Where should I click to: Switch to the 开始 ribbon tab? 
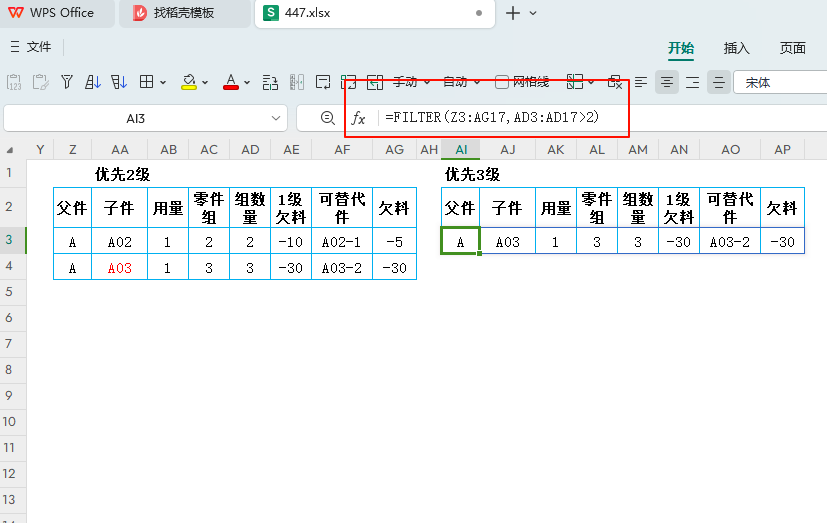tap(681, 48)
